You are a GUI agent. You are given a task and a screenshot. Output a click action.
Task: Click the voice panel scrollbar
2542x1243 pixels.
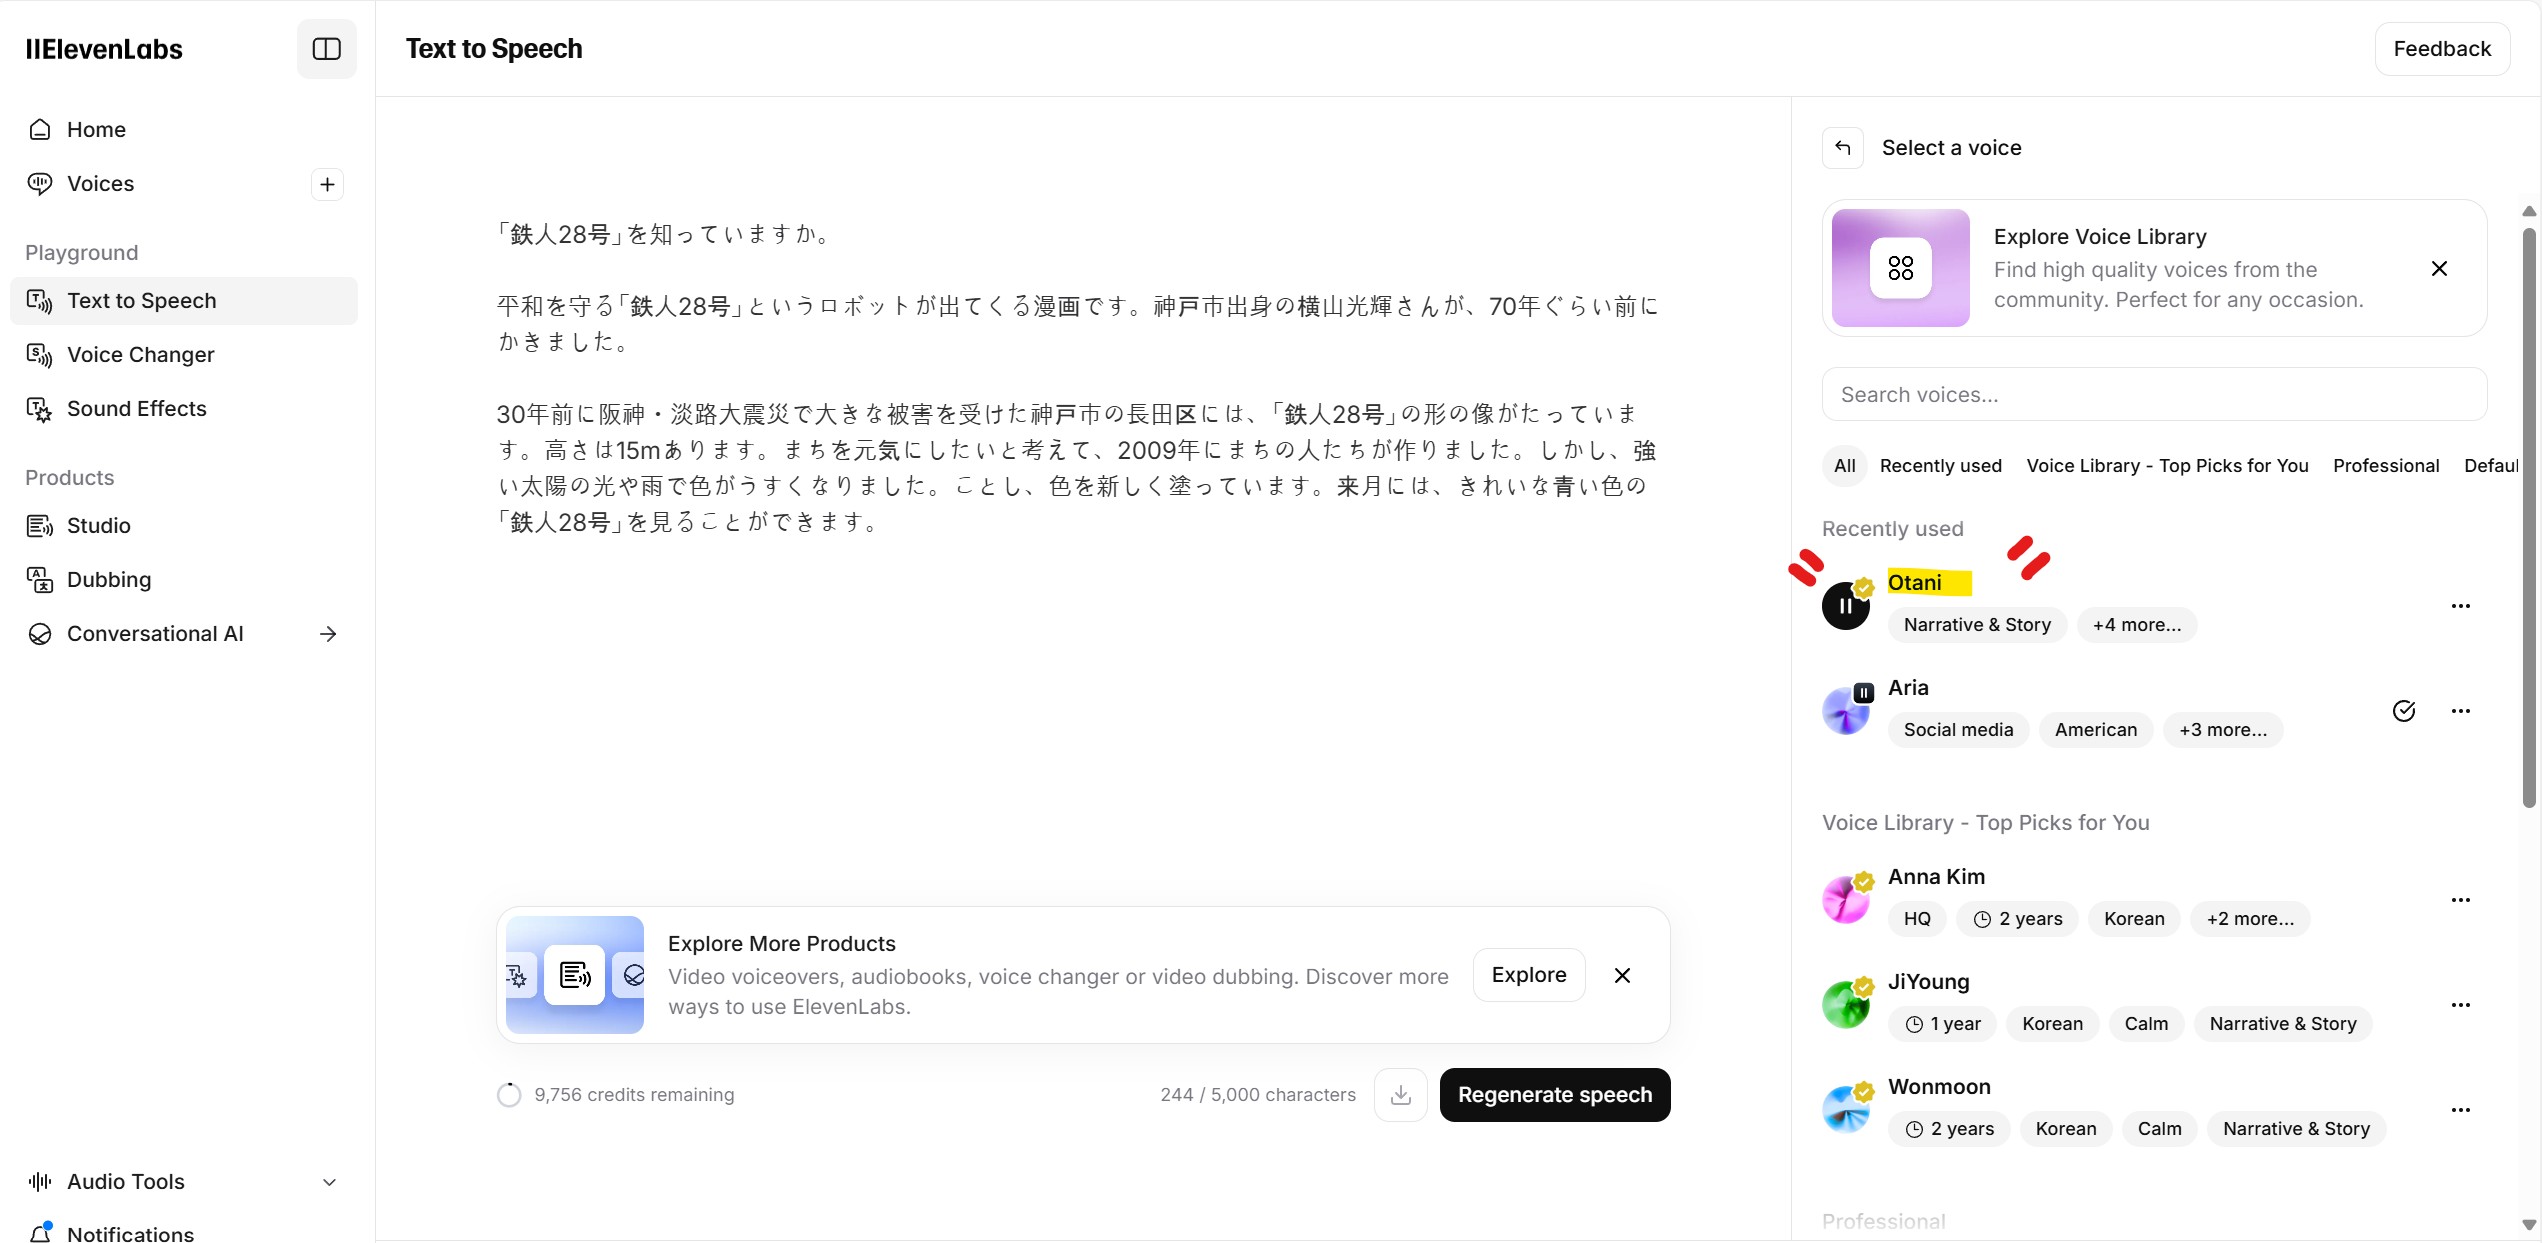coord(2529,518)
